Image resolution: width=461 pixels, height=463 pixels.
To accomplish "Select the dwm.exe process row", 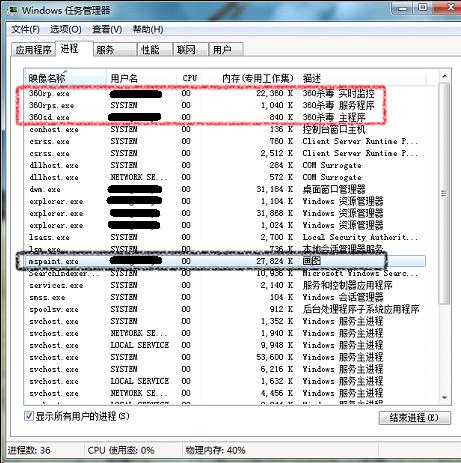I will [225, 189].
